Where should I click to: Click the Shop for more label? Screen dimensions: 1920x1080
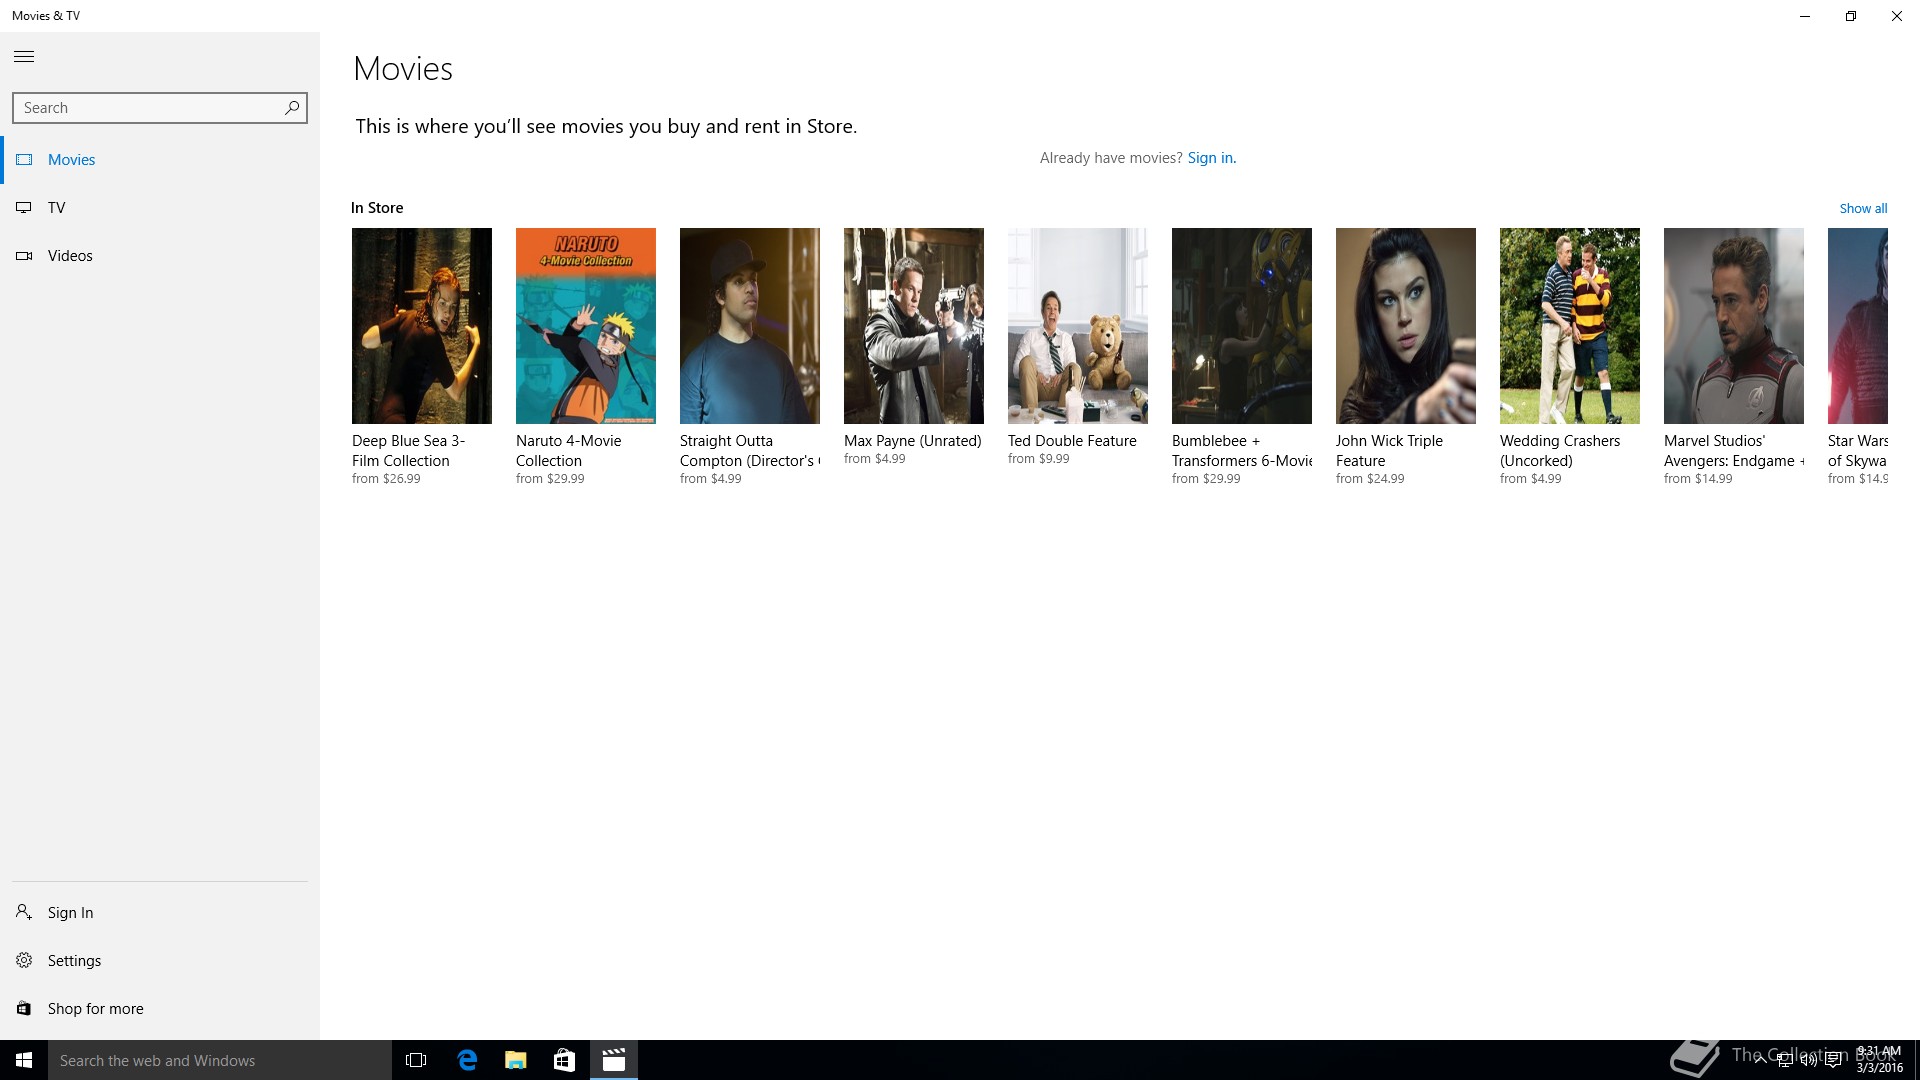tap(95, 1008)
